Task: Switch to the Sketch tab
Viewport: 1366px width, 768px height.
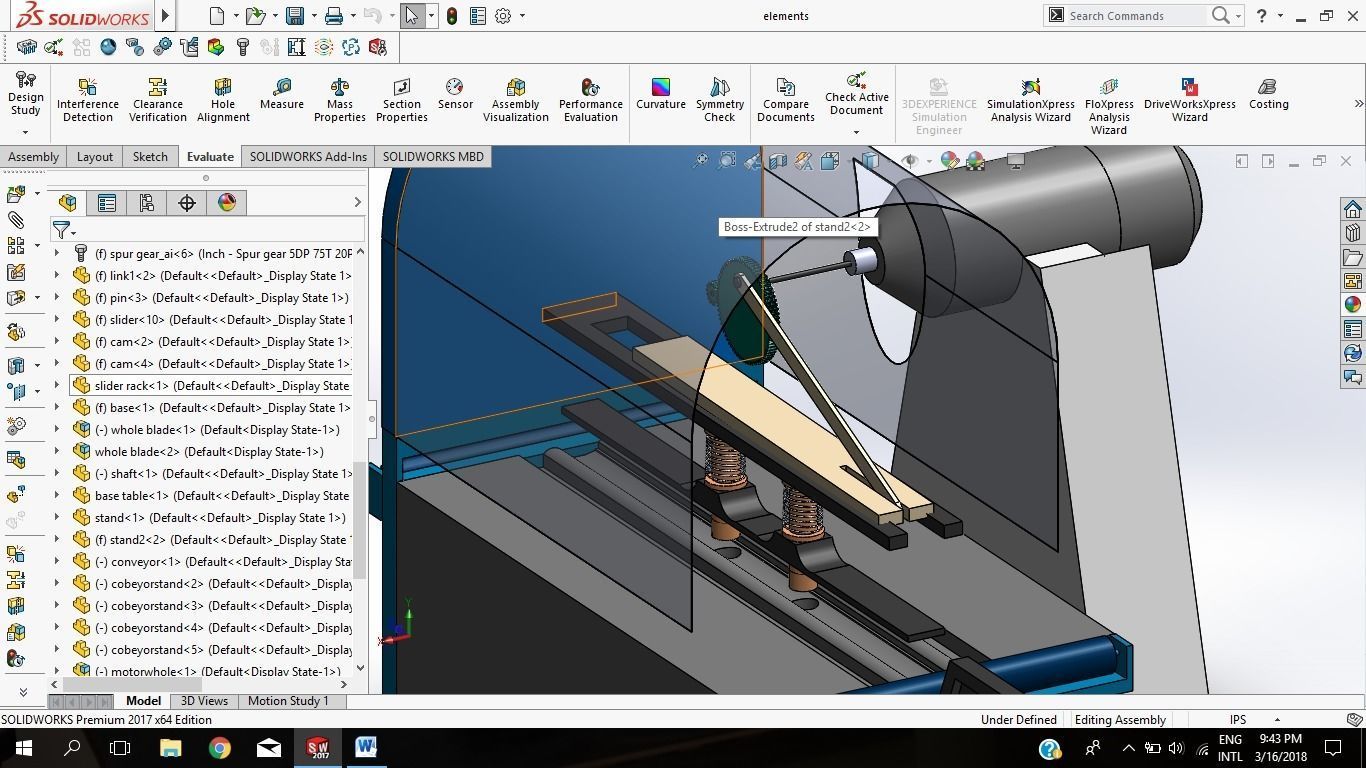Action: 150,157
